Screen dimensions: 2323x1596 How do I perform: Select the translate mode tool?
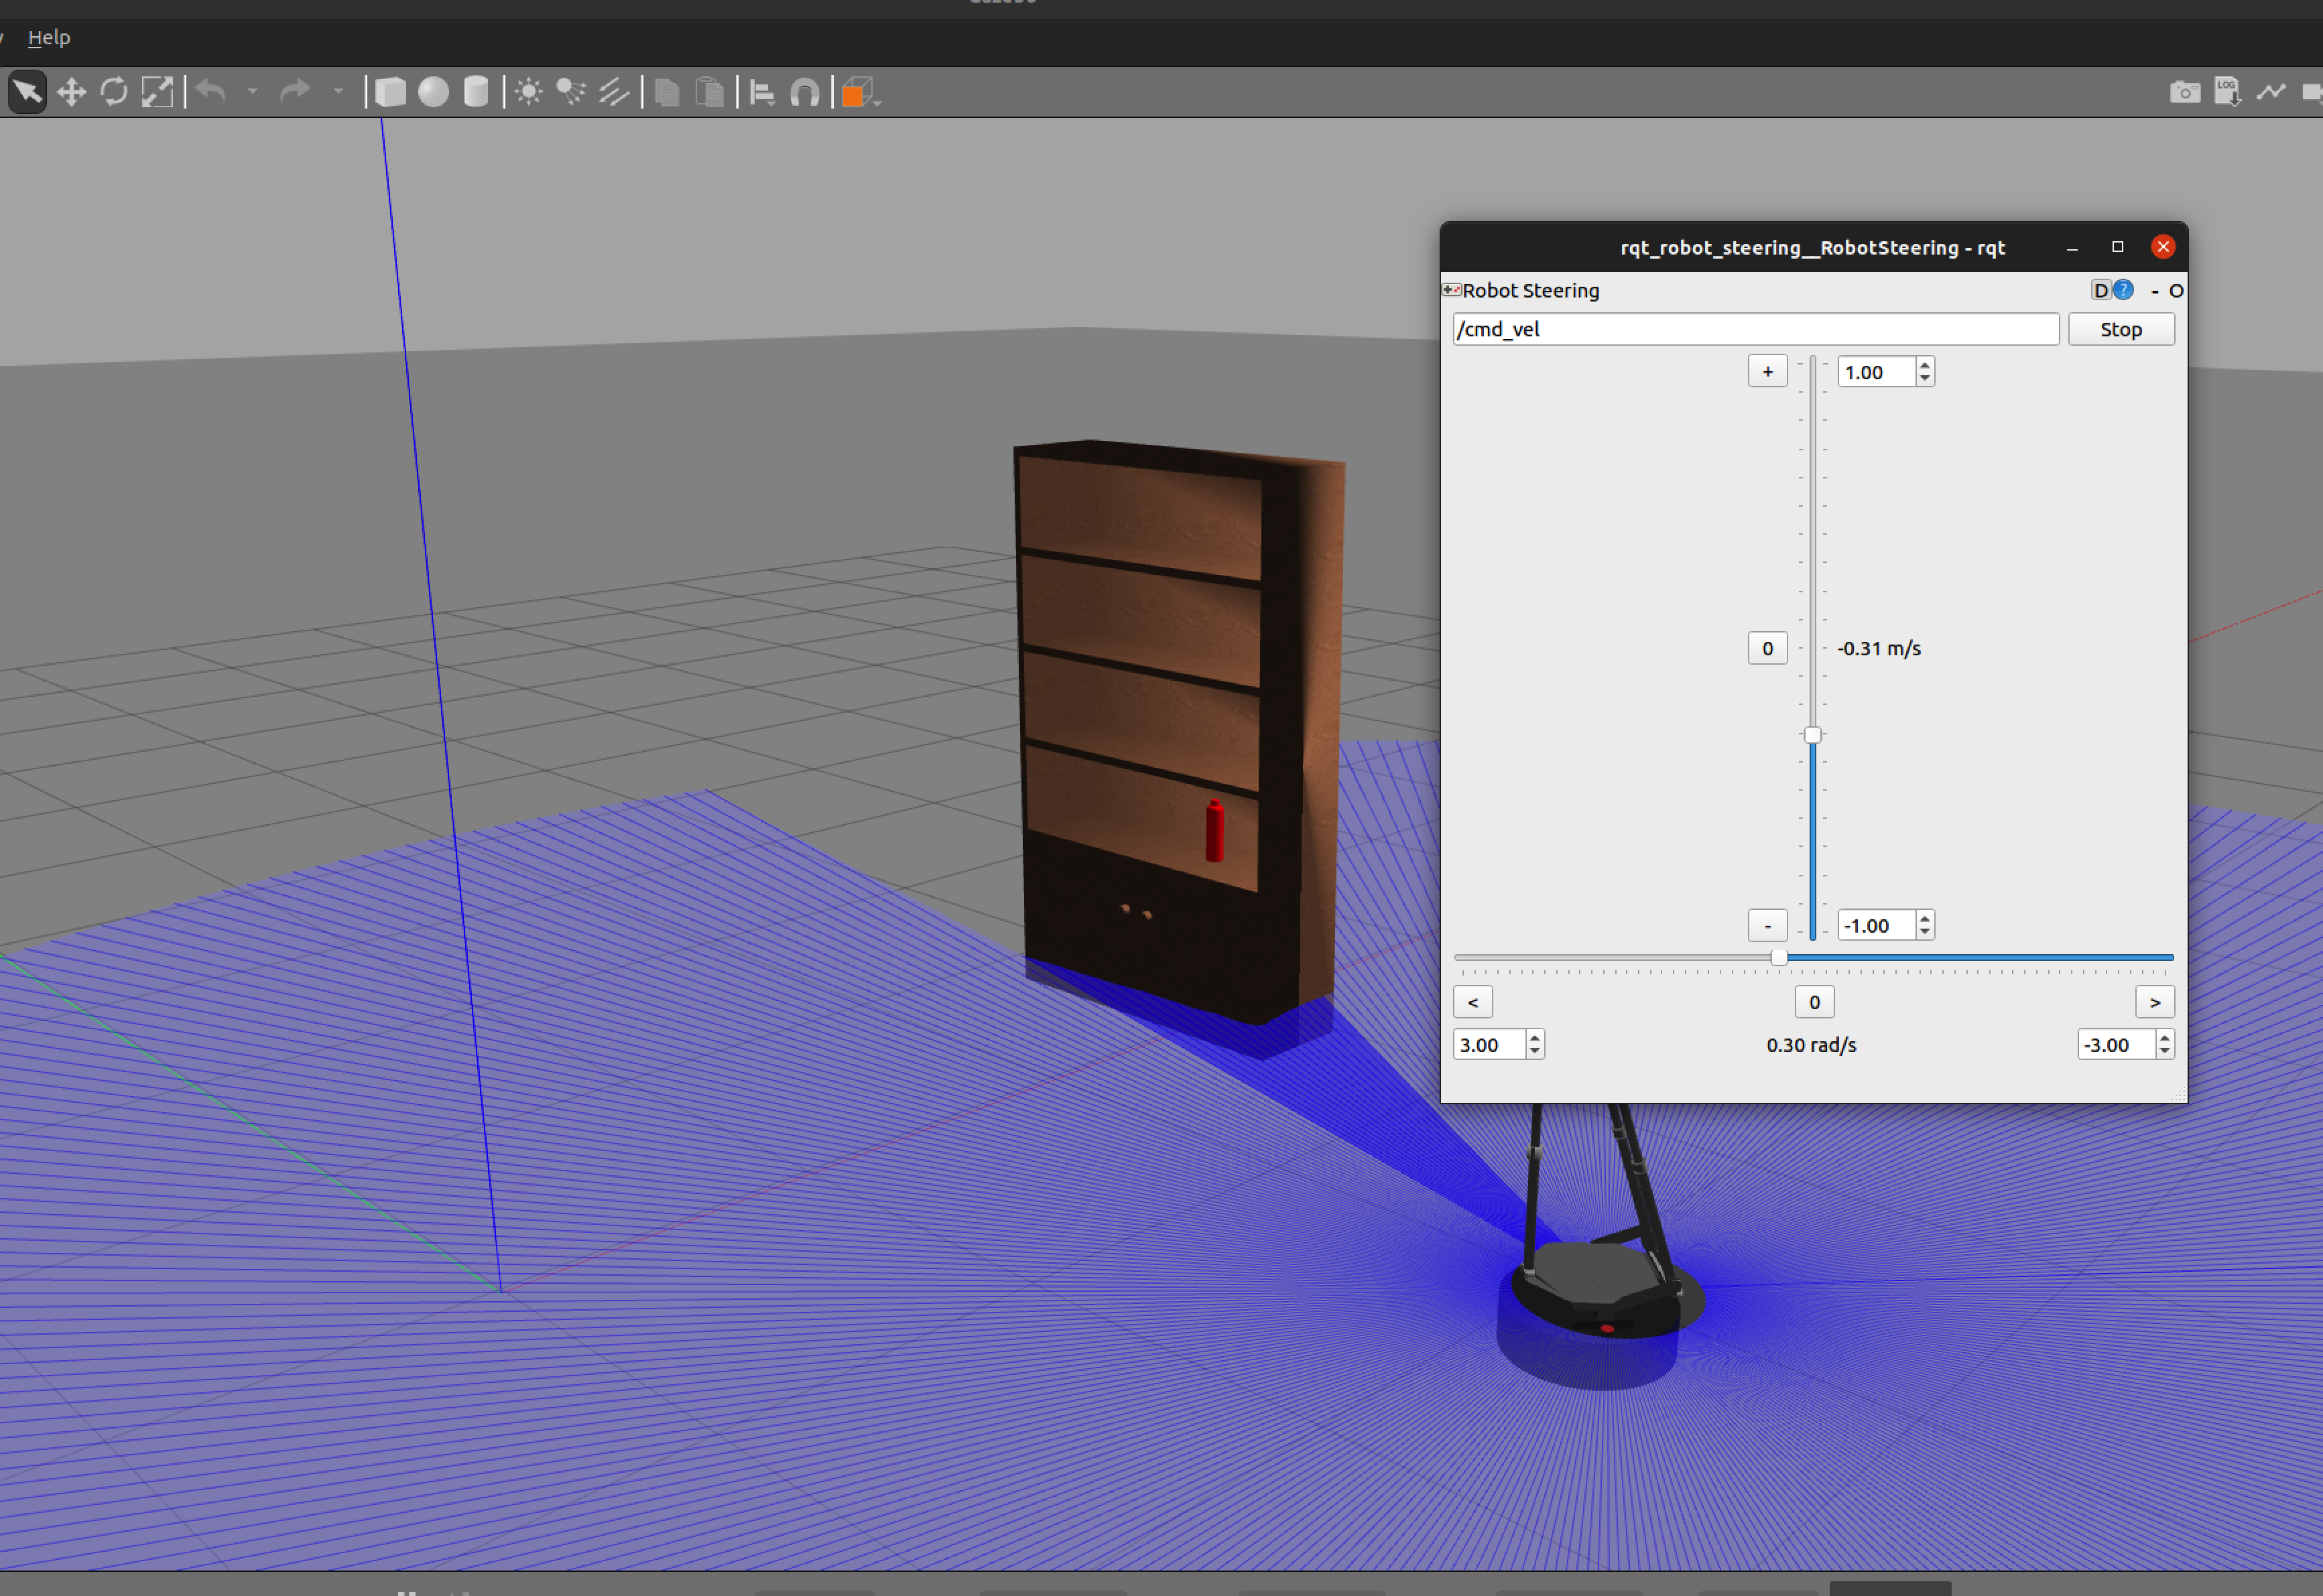click(71, 93)
